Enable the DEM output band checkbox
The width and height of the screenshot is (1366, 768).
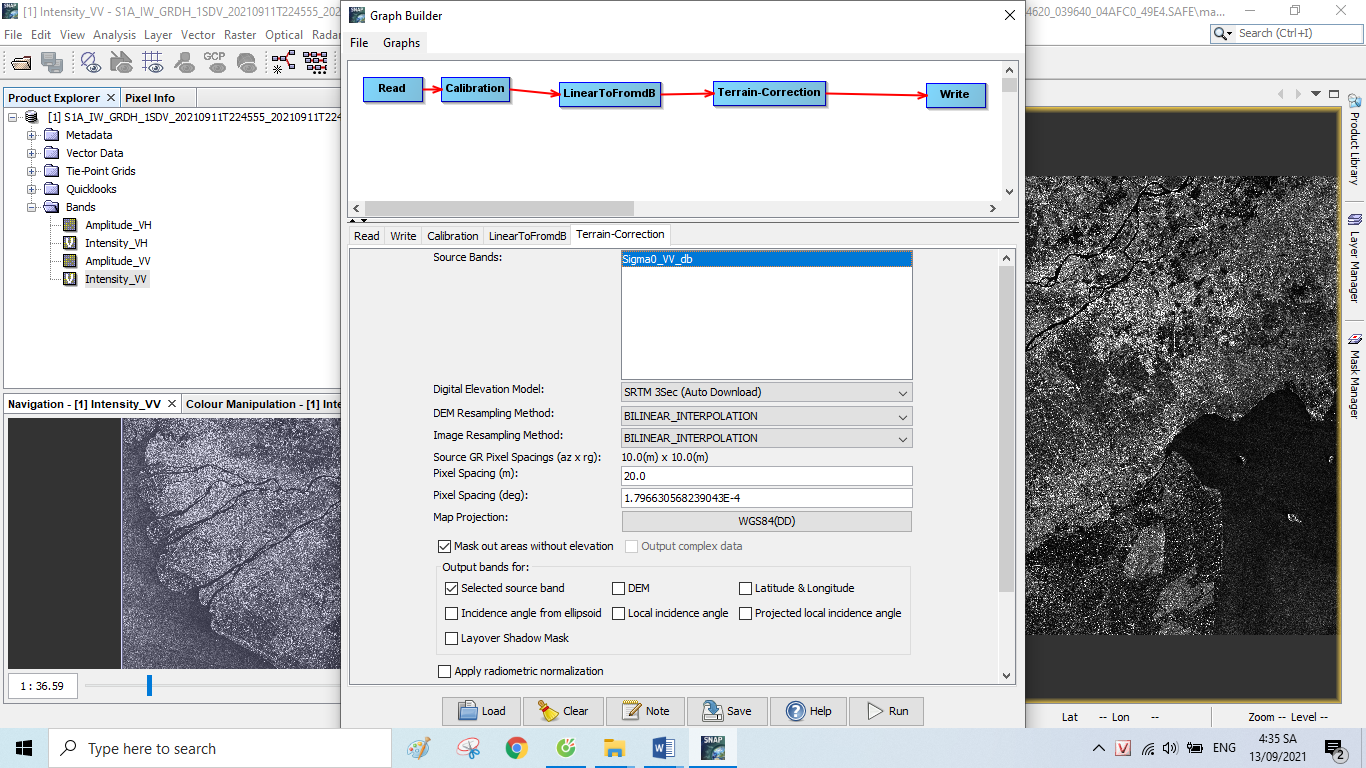[619, 588]
